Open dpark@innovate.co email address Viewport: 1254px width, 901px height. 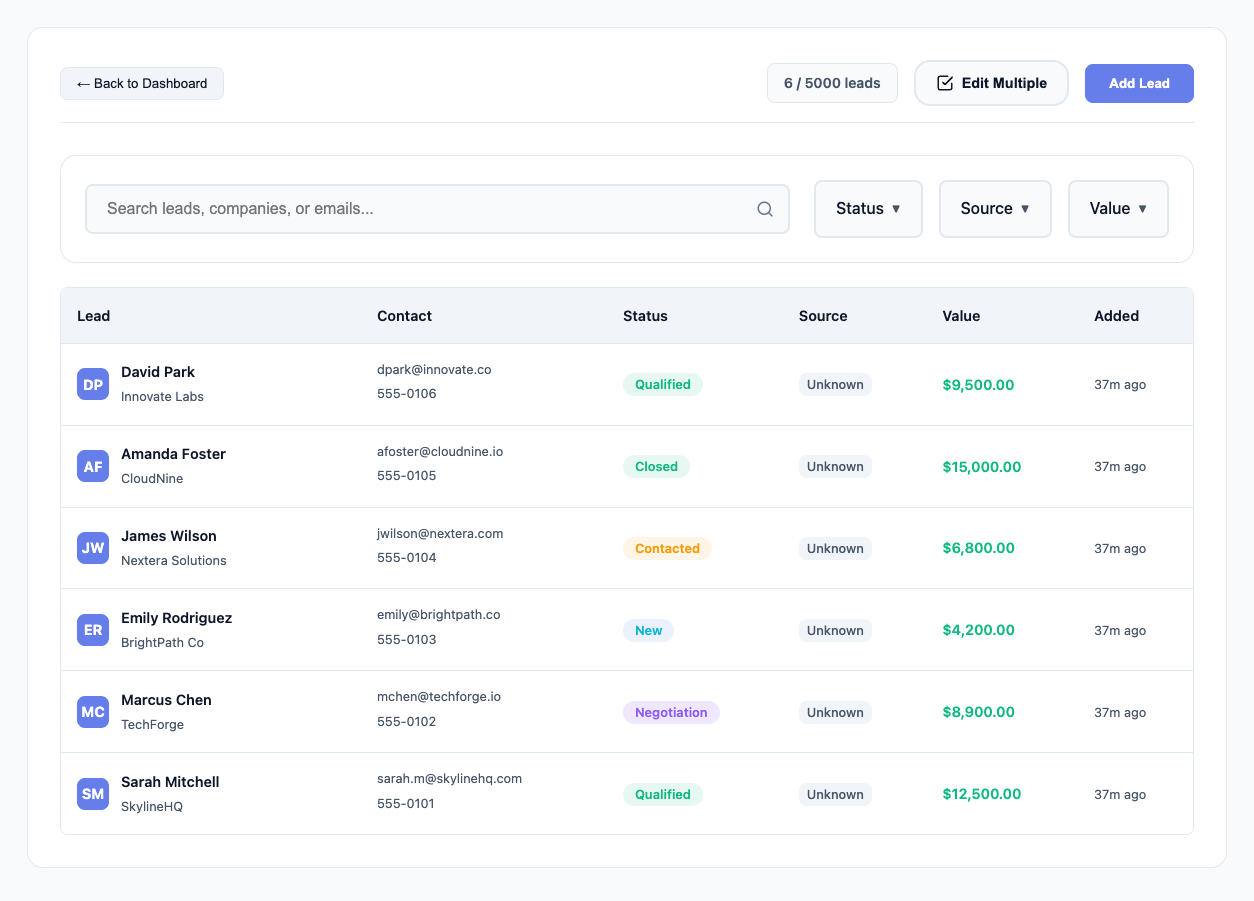(x=434, y=370)
